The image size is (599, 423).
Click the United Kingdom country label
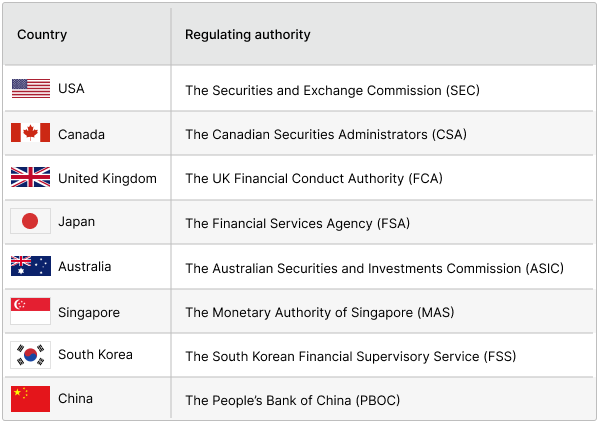click(107, 178)
